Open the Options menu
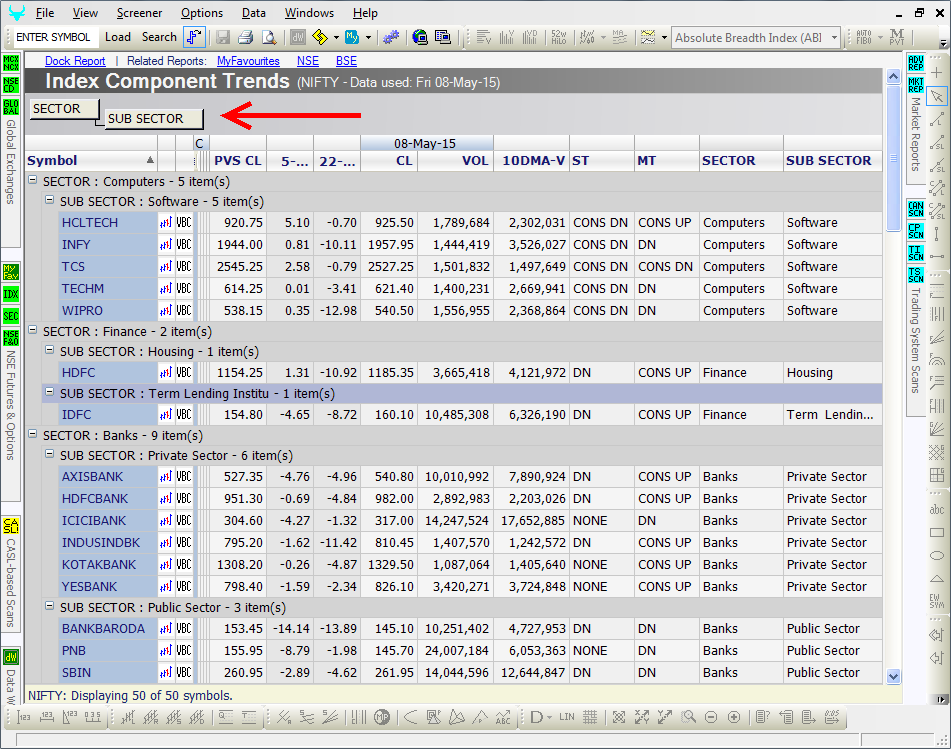Image resolution: width=951 pixels, height=749 pixels. (202, 13)
